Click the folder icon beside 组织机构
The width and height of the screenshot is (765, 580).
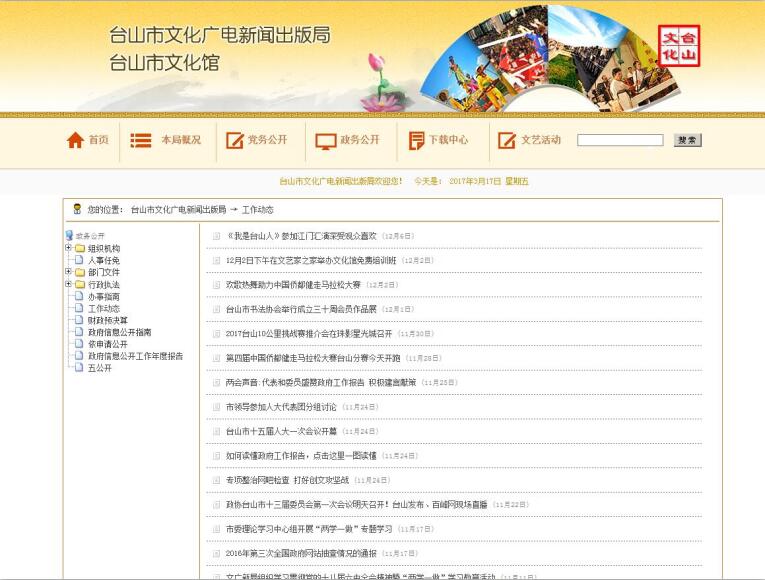pos(79,248)
